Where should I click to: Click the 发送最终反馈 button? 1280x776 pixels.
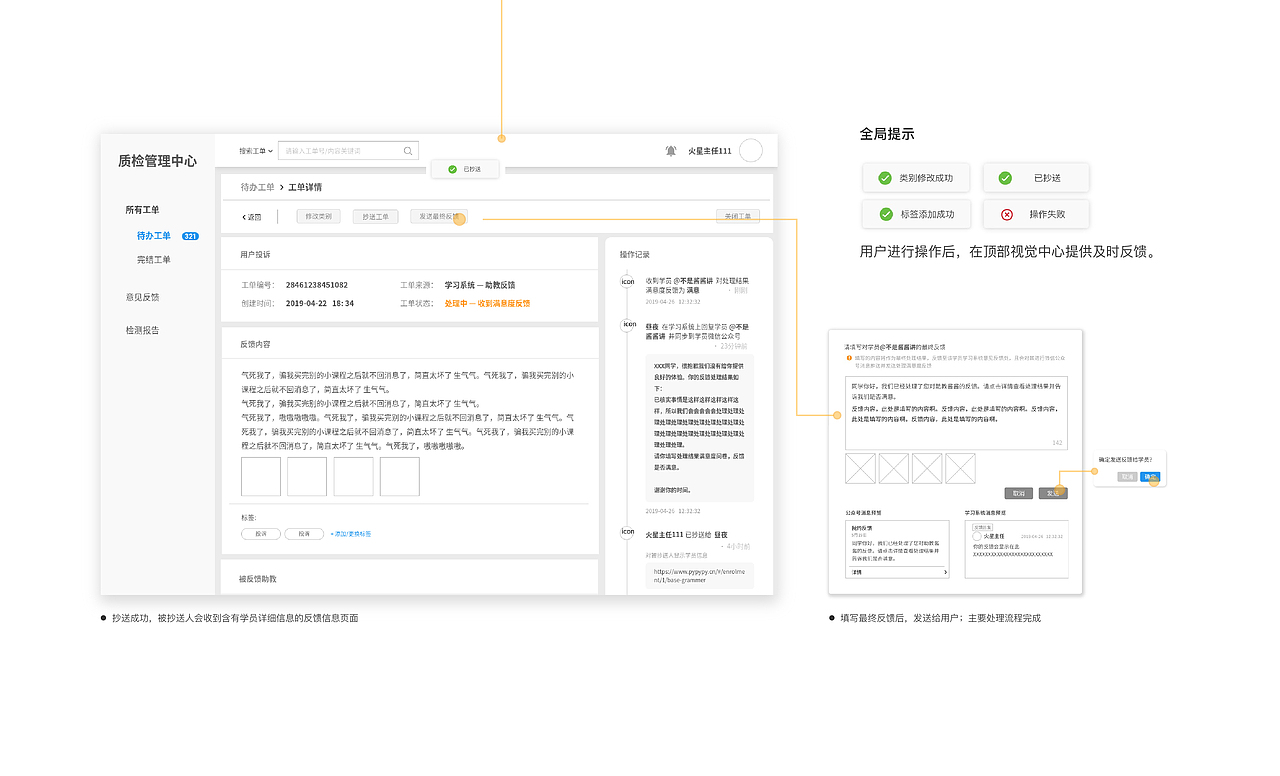[x=439, y=216]
